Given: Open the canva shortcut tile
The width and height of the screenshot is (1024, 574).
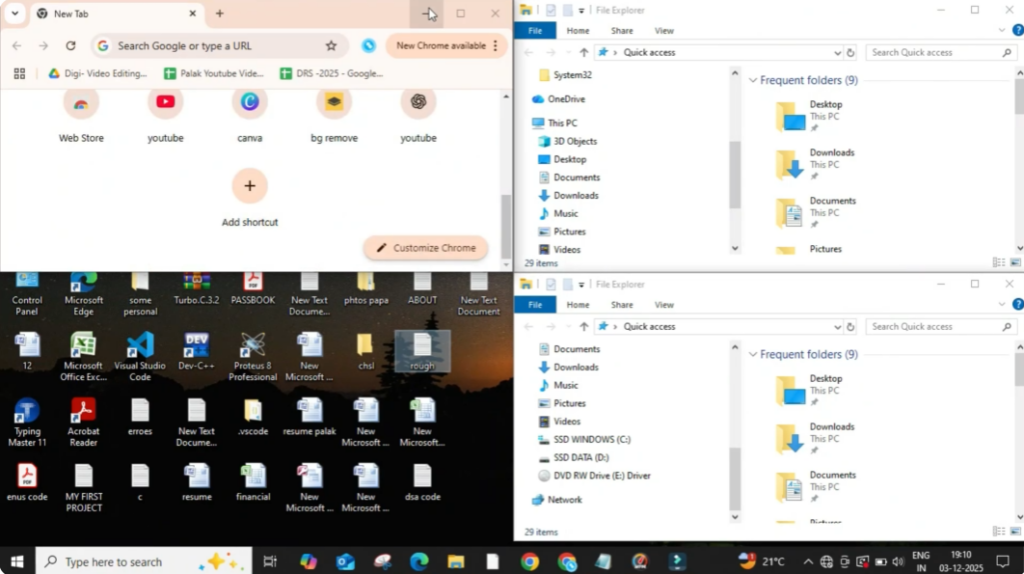Looking at the screenshot, I should (250, 102).
